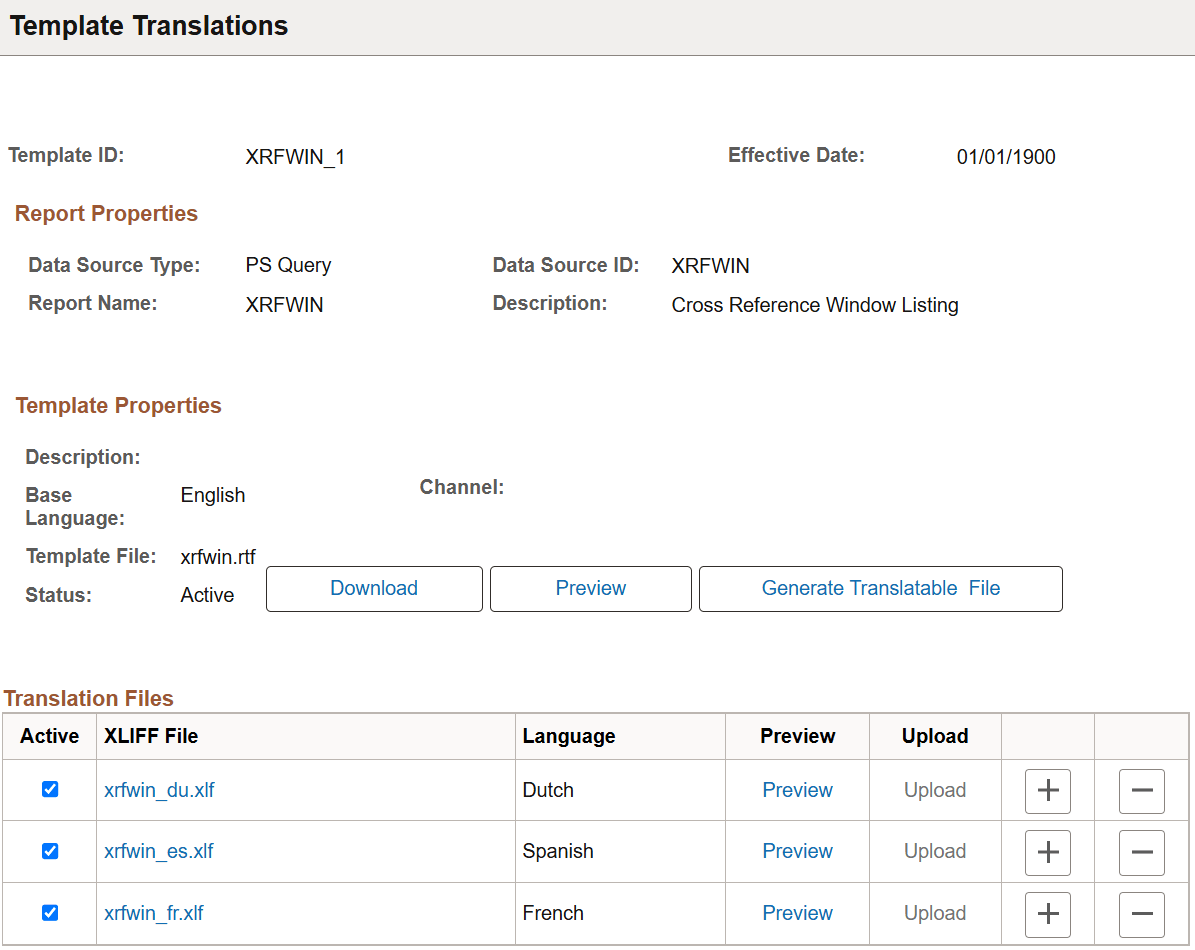
Task: Remove the French translation row
Action: (1141, 913)
